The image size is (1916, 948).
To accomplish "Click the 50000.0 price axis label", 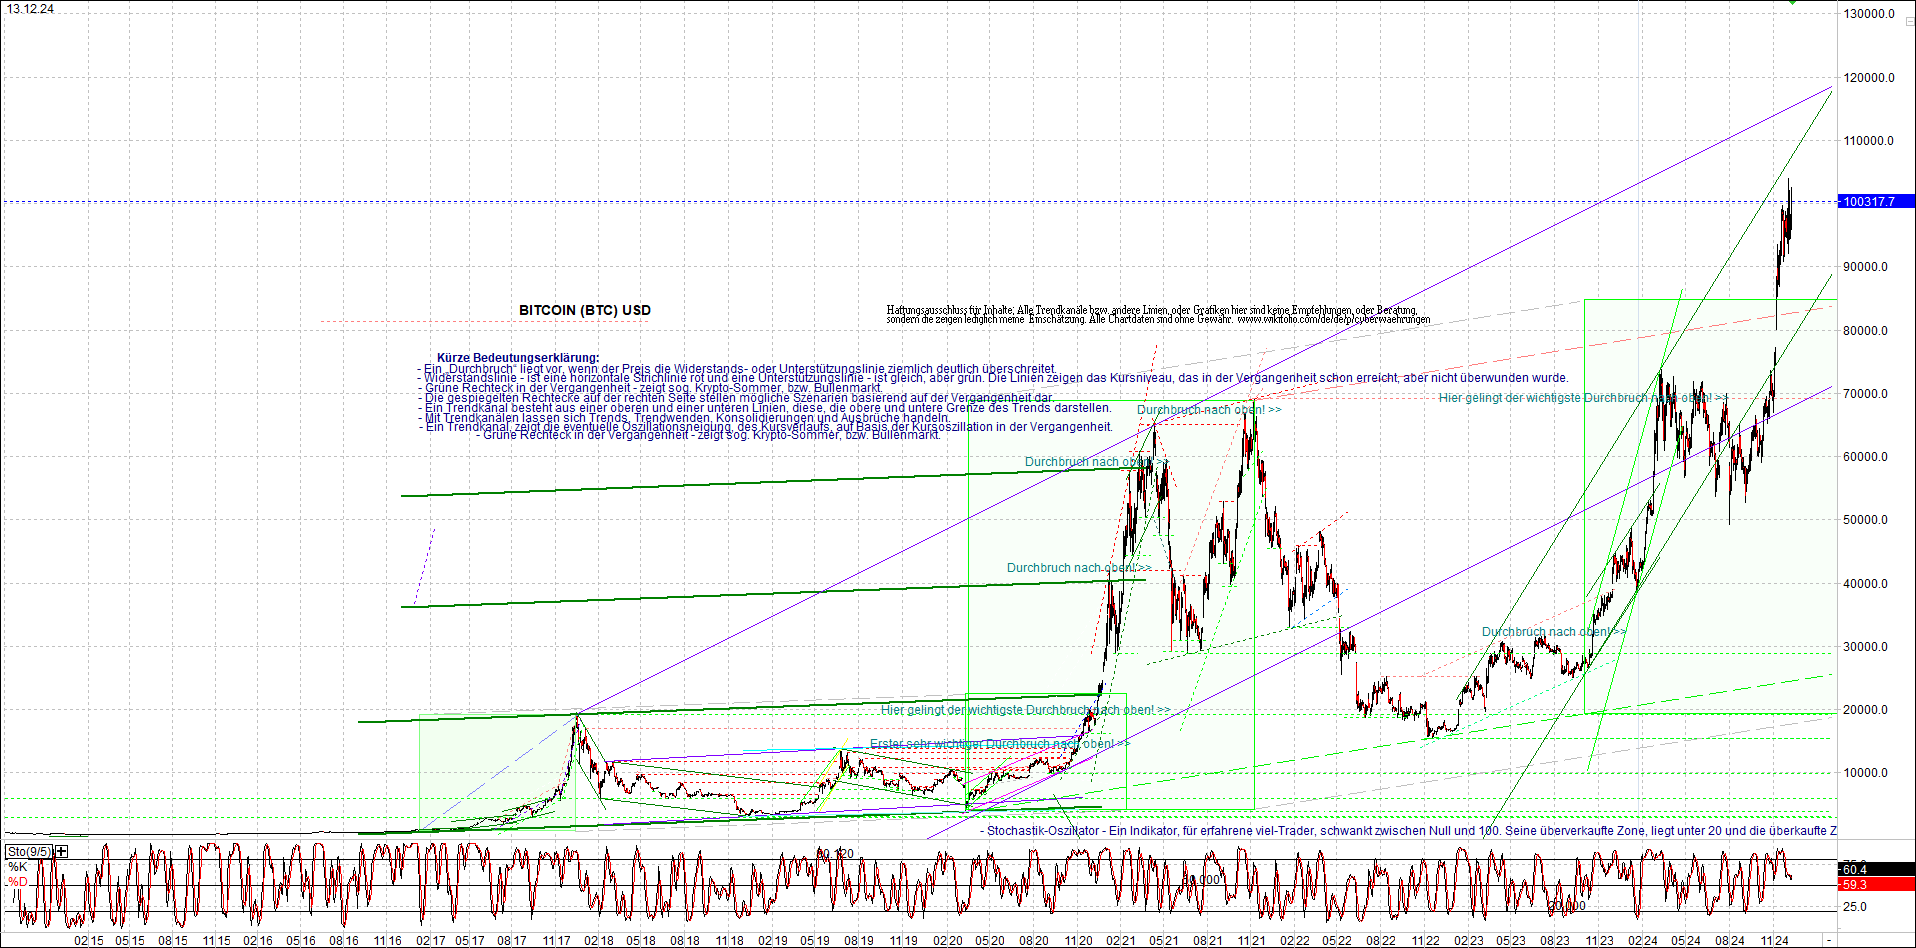I will (1866, 520).
